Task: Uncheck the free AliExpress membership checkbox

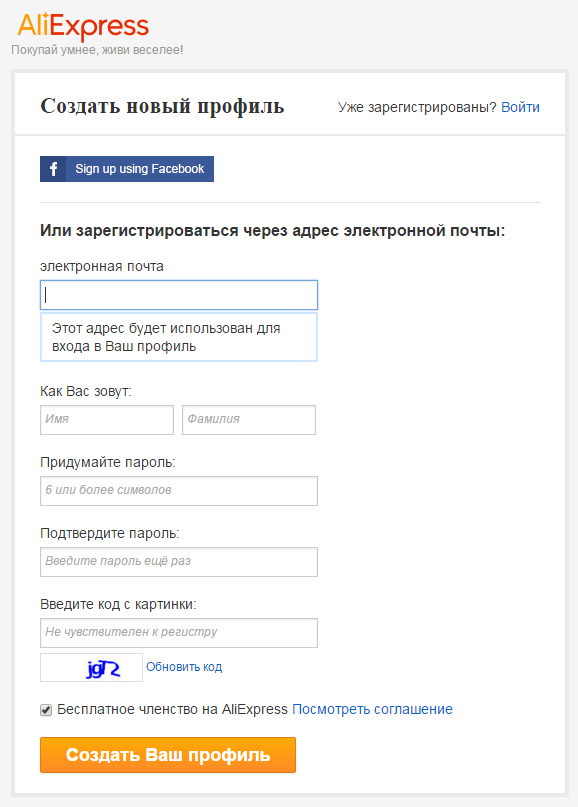Action: pos(46,710)
